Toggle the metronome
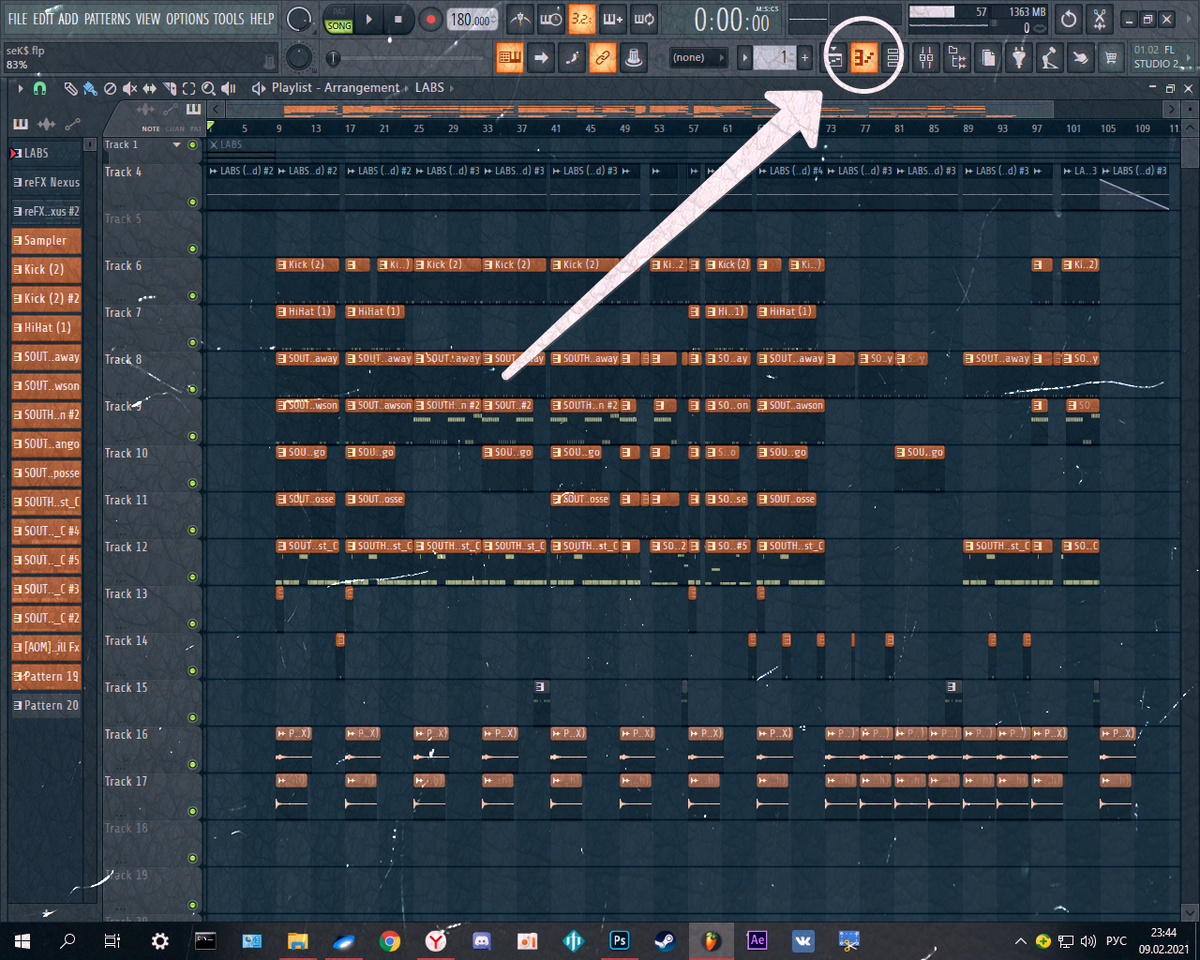Image resolution: width=1200 pixels, height=960 pixels. 520,19
